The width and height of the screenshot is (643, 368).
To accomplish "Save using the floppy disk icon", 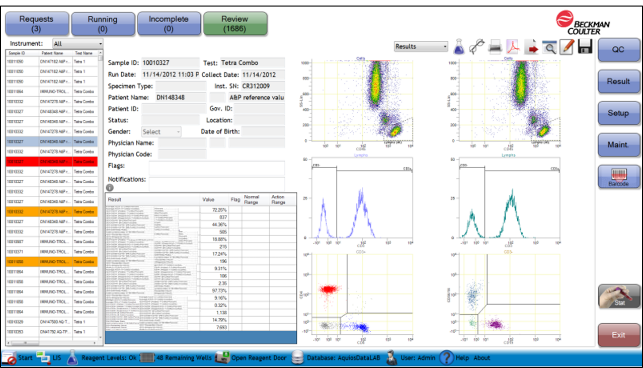I will coord(585,46).
